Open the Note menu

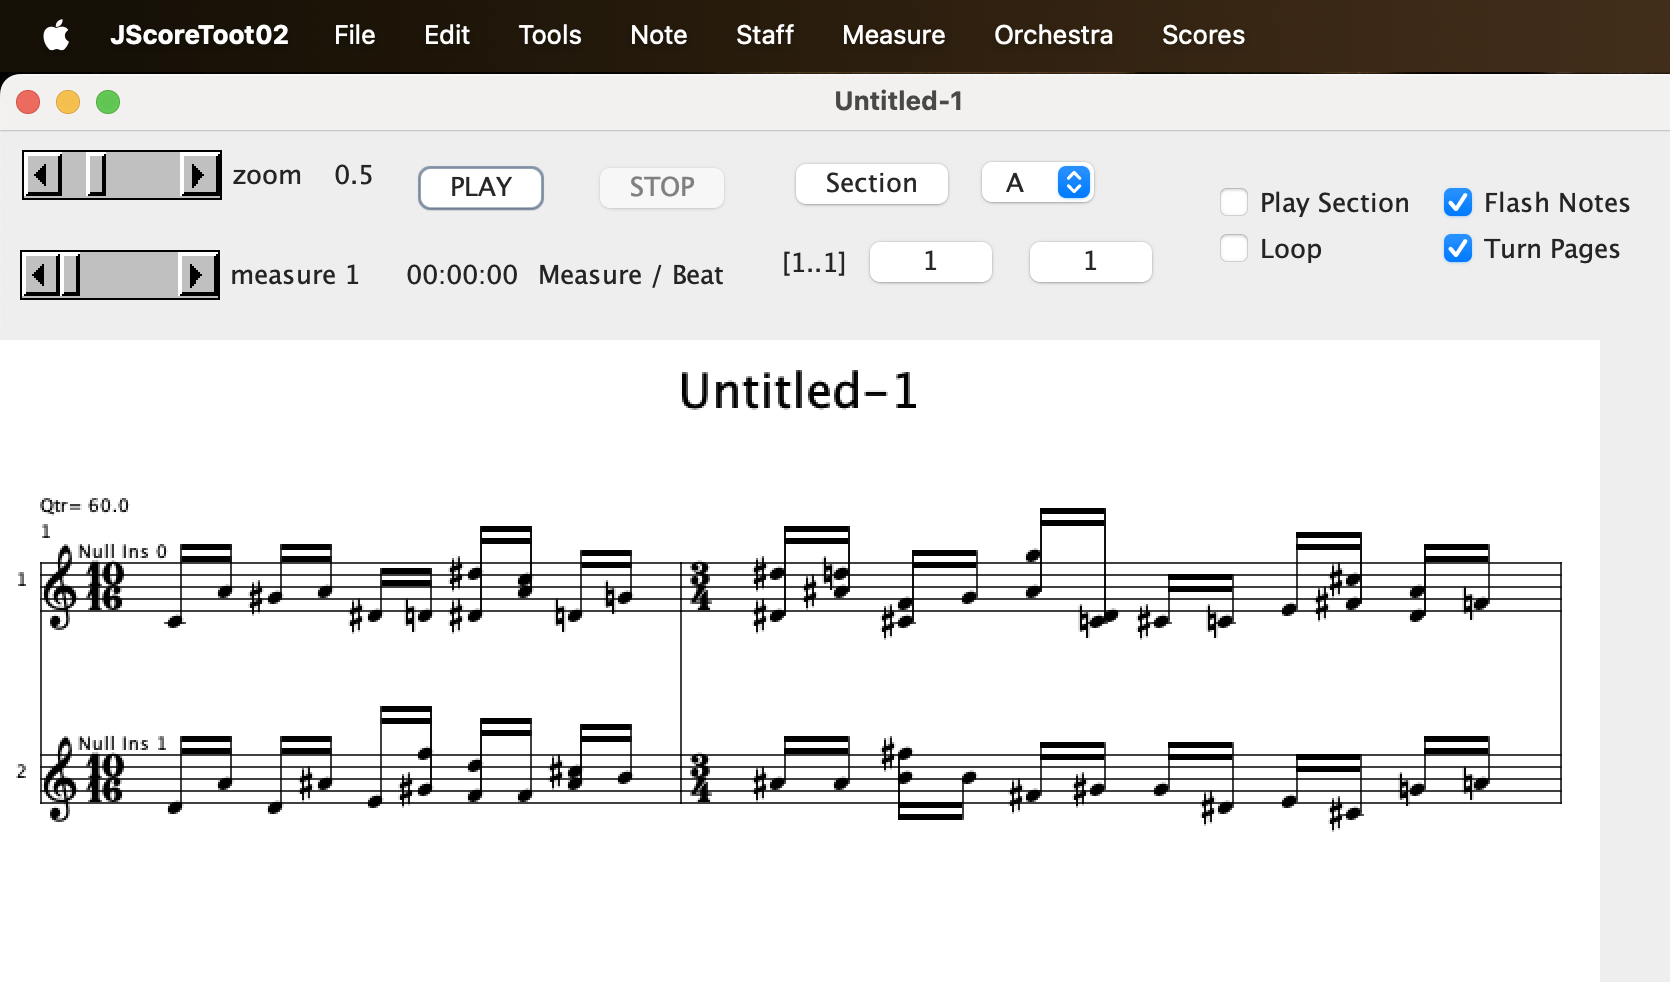click(x=659, y=35)
